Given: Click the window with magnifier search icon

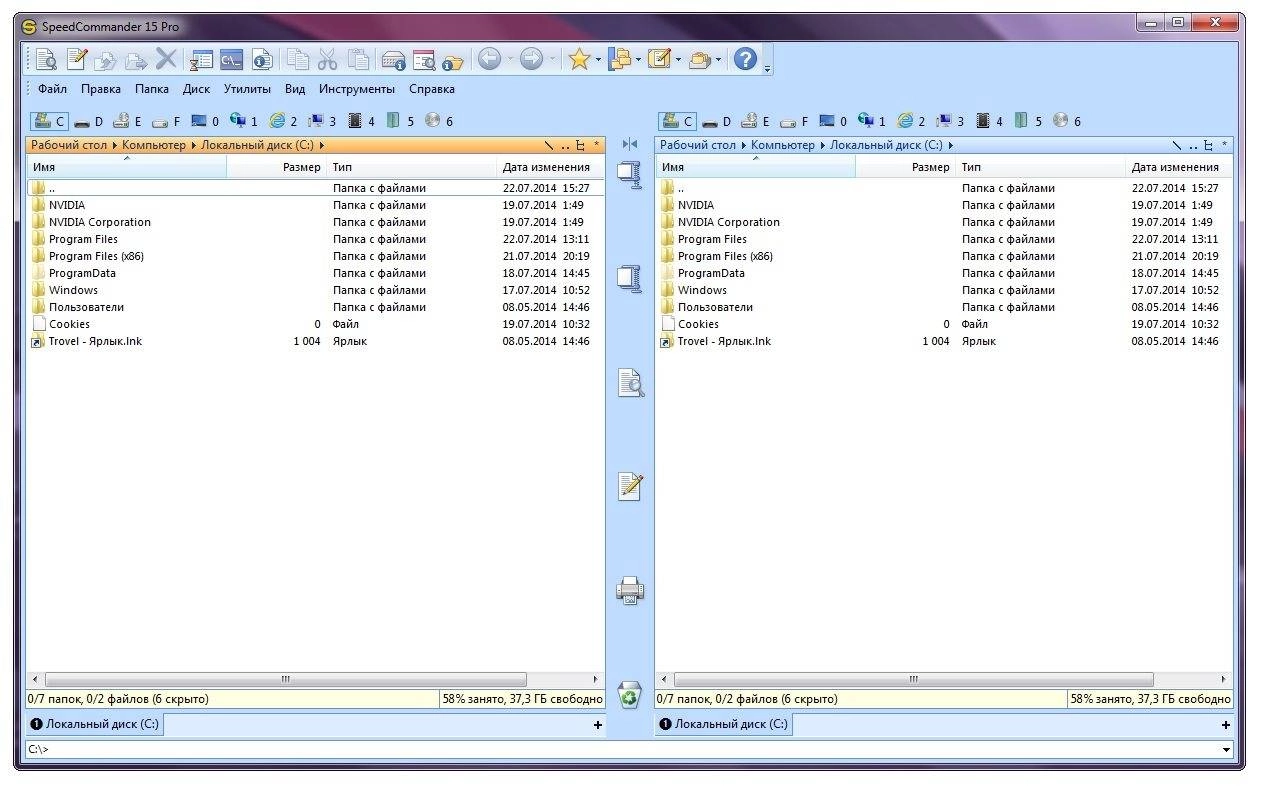Looking at the screenshot, I should [x=423, y=60].
